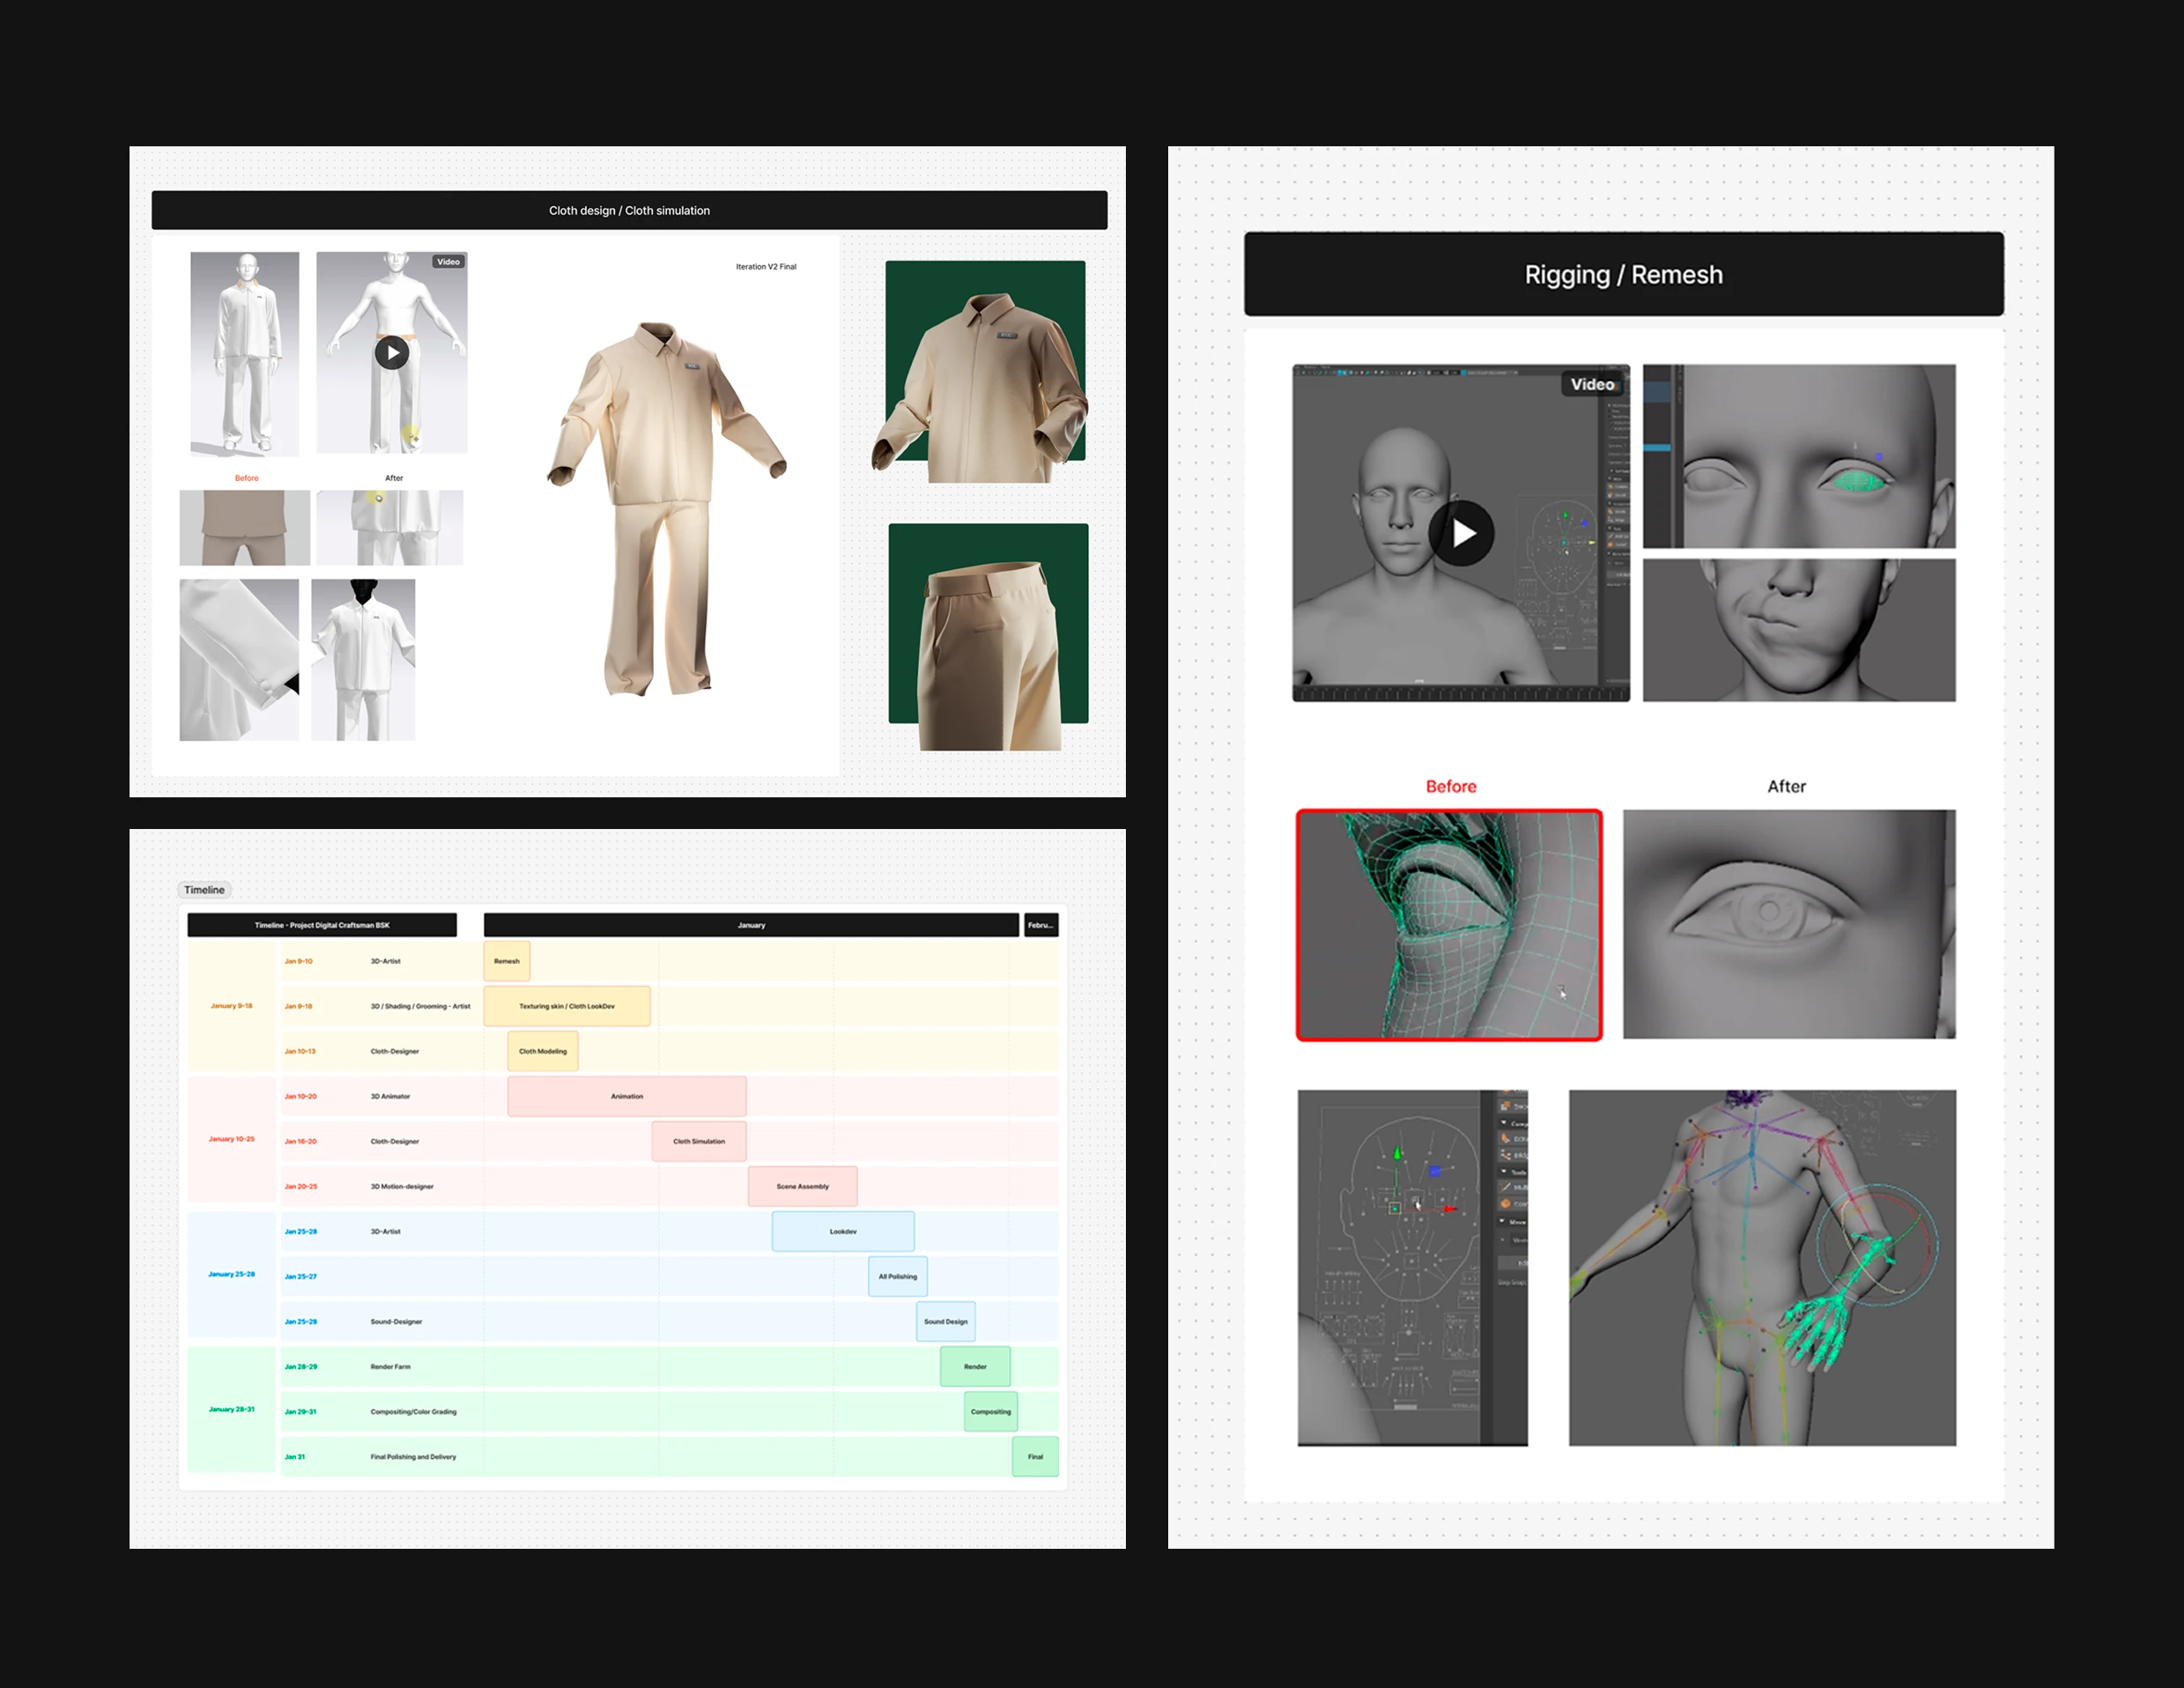
Task: Expand the bottom disclosure triangle above the snap option
Action: click(x=1503, y=1220)
